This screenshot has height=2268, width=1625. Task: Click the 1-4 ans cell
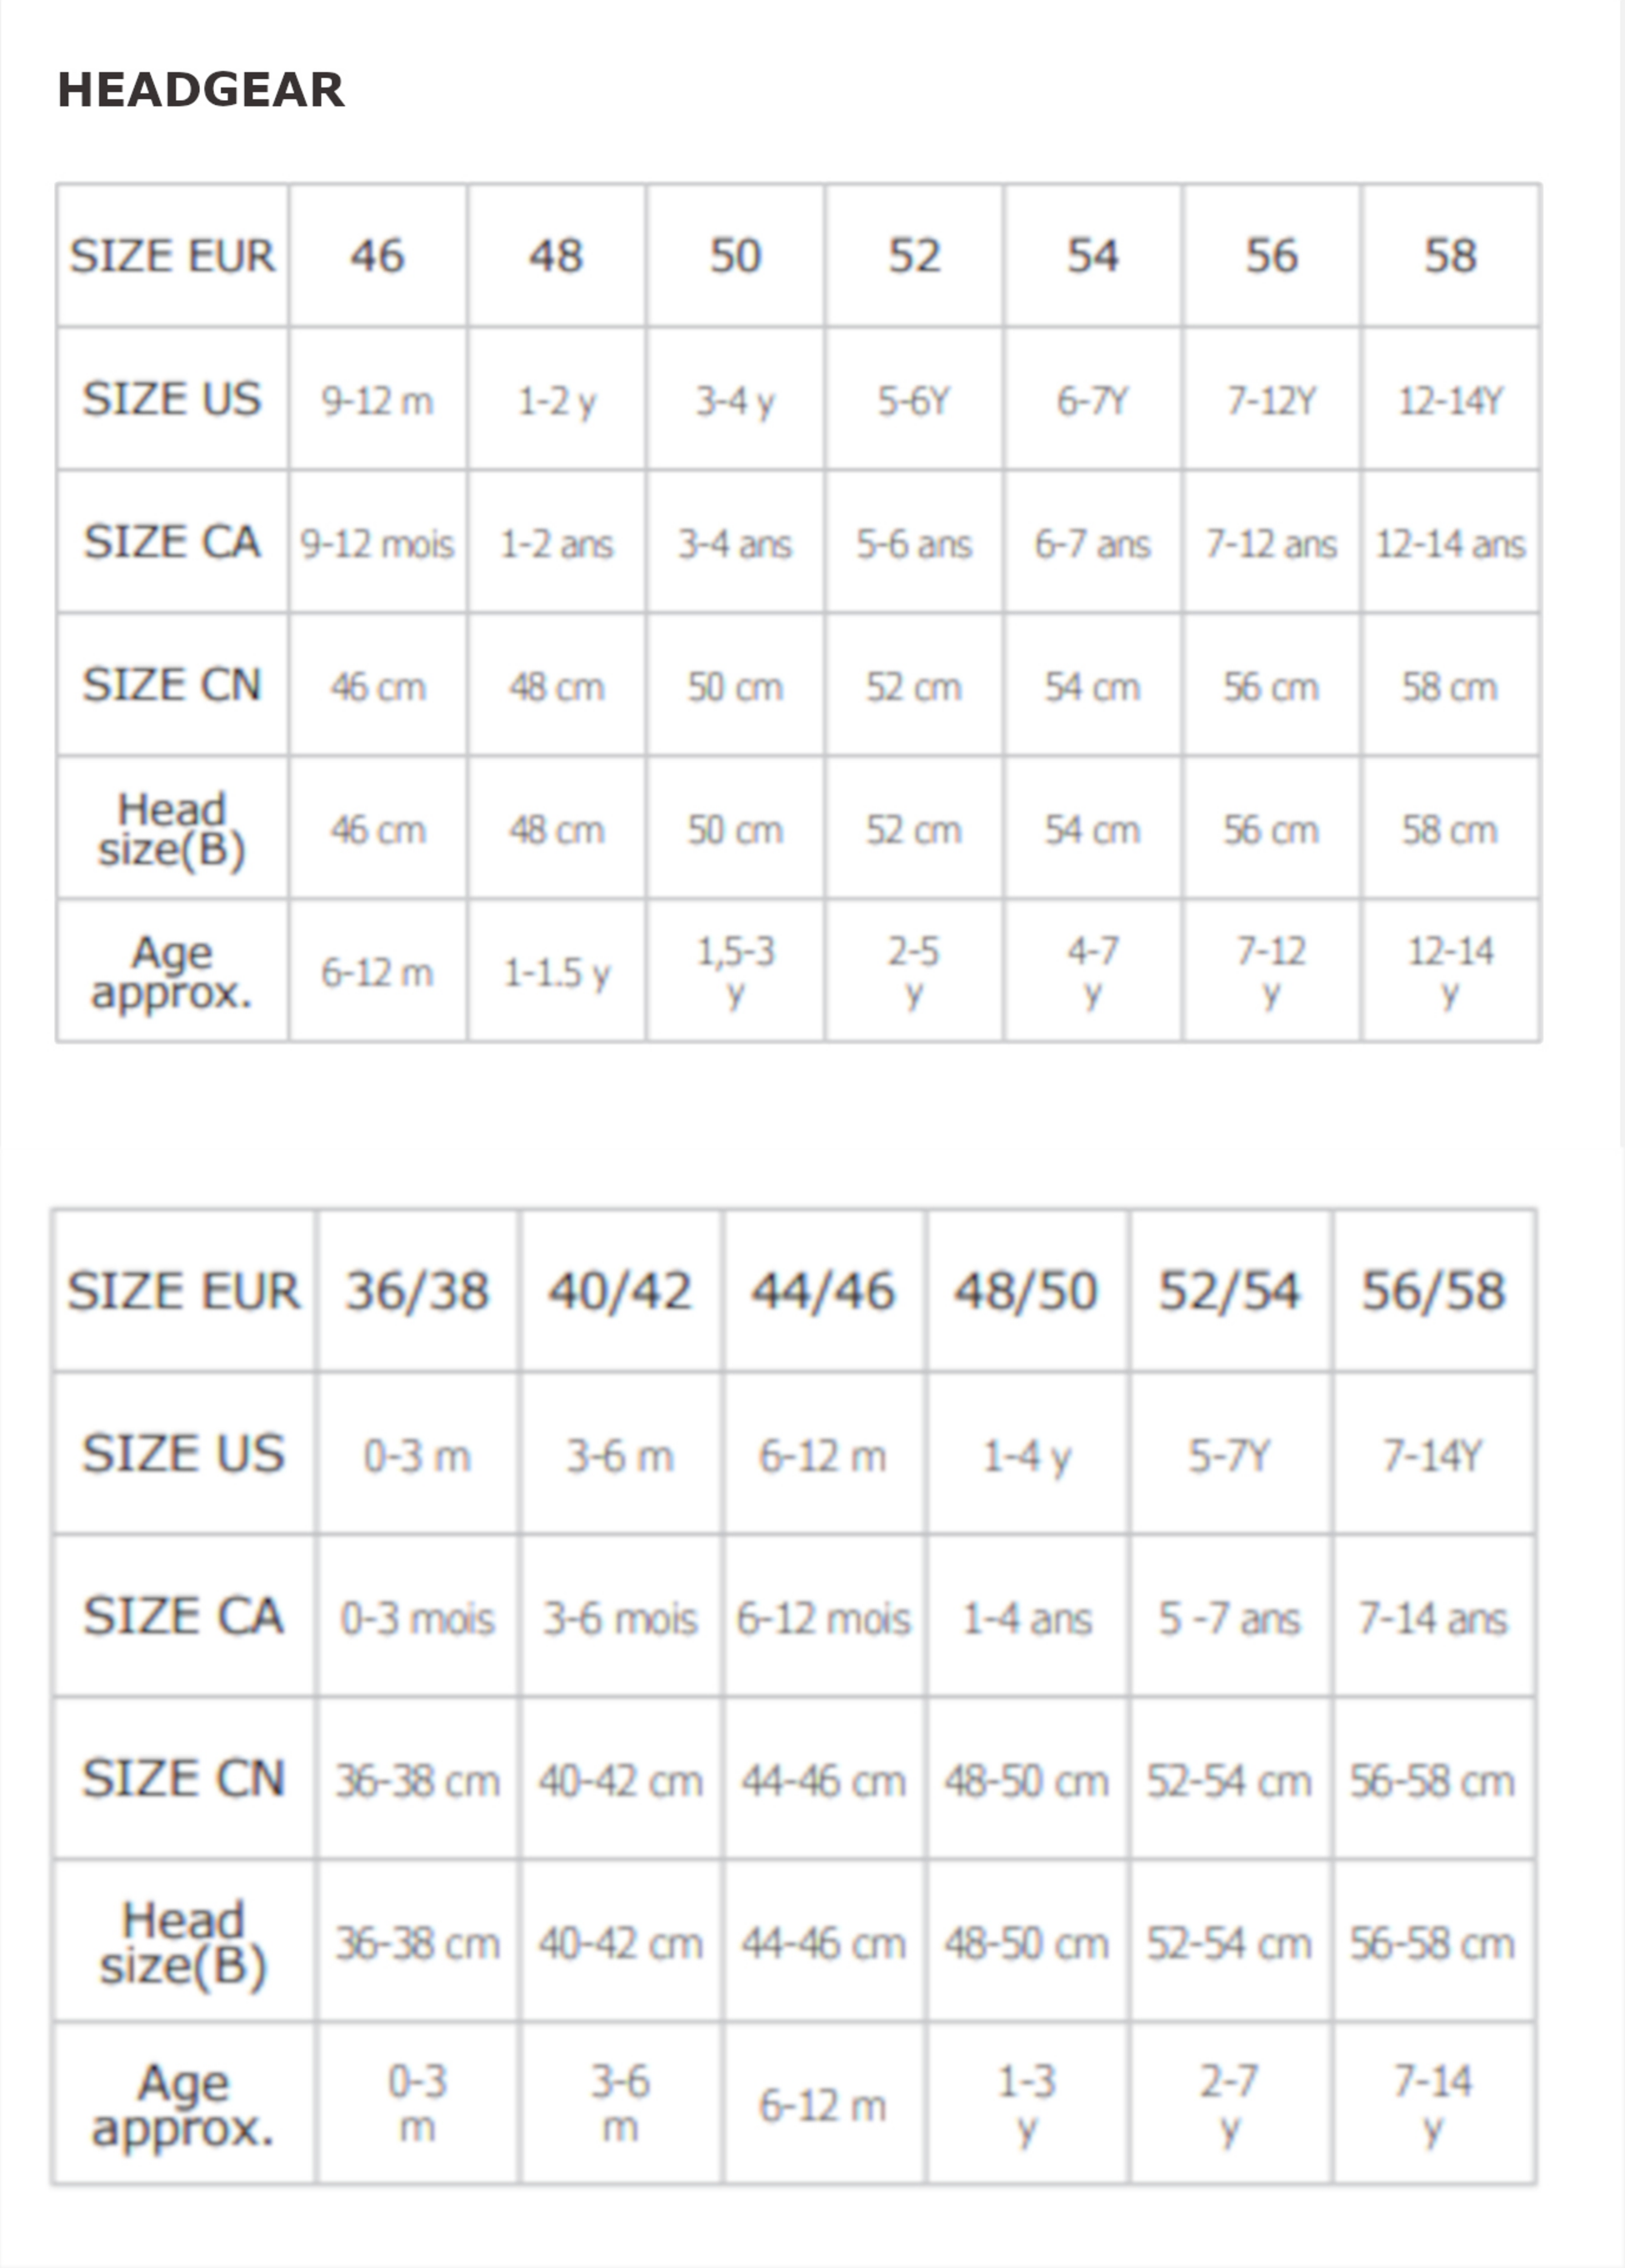coord(1027,1618)
